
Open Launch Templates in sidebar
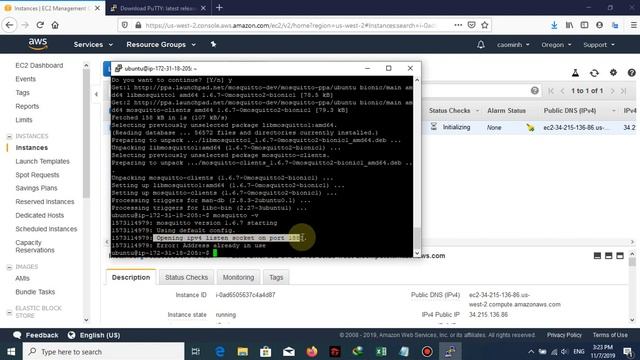coord(42,161)
